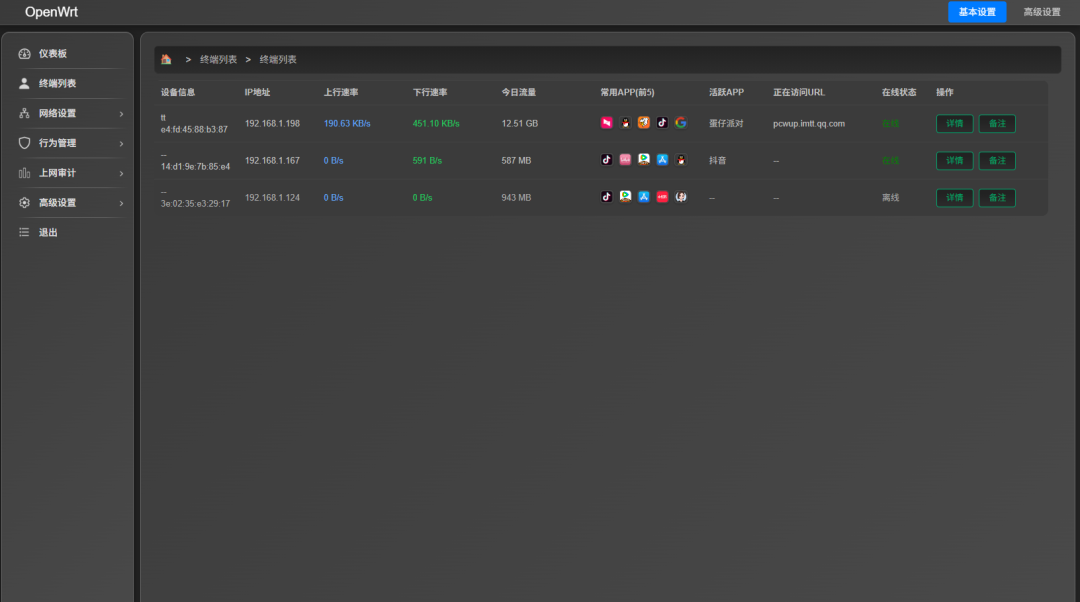Expand the sidebar 高级设置 submenu chevron

click(121, 203)
